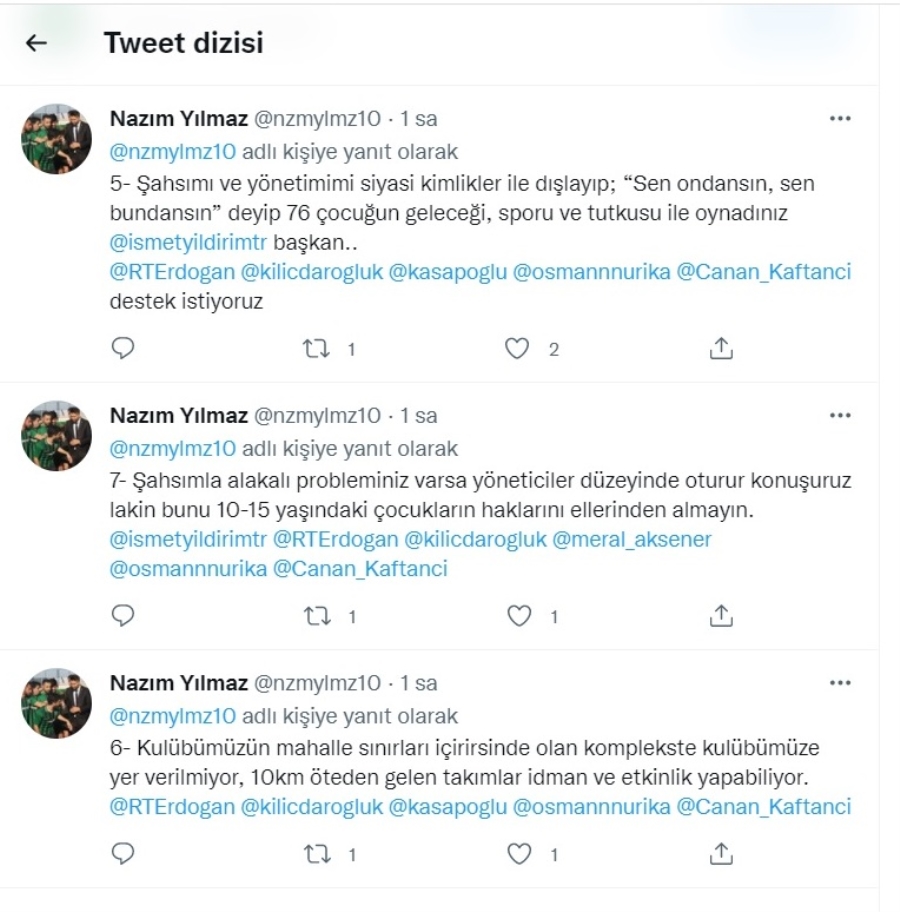
Task: Reply to tweet starting with 7- Şahsımla
Action: click(123, 615)
